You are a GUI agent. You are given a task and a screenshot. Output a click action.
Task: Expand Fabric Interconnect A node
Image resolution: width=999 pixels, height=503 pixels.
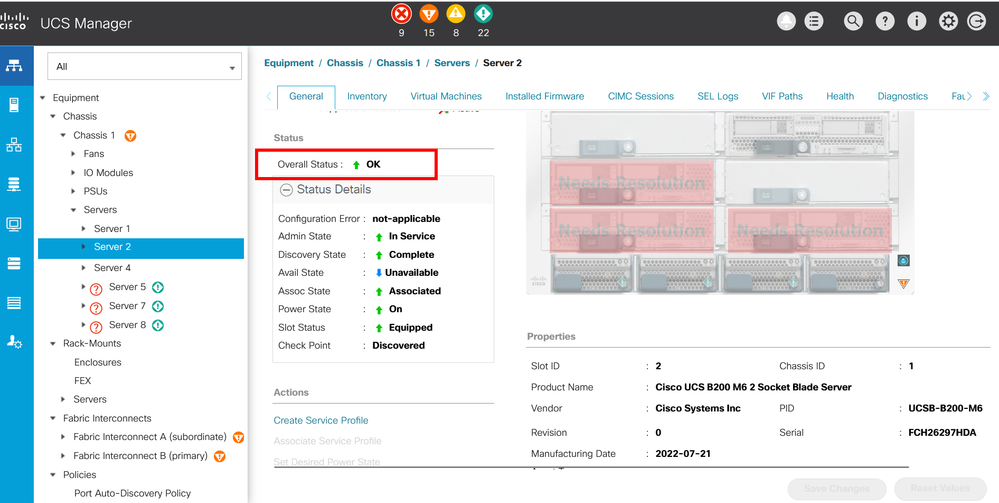coord(64,437)
